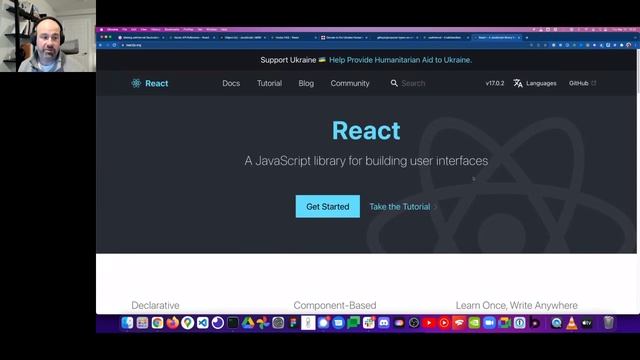This screenshot has height=360, width=640.
Task: Open Finder from the dock
Action: [127, 323]
